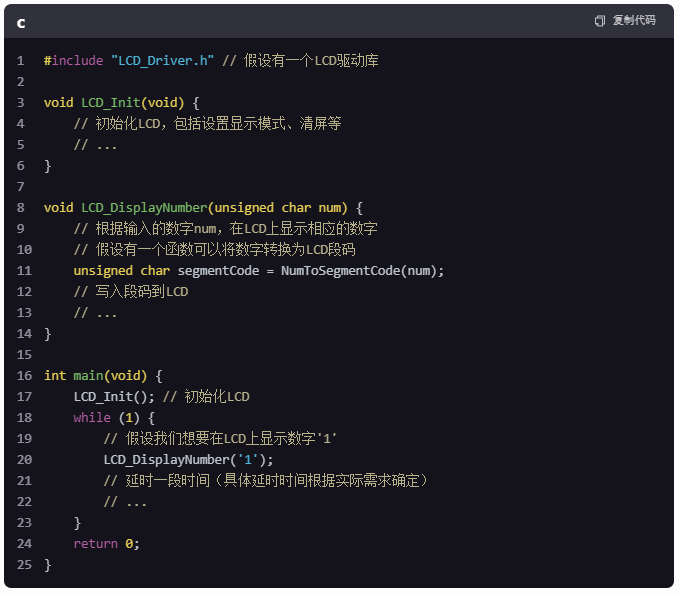Click LCD_DisplayNumber('1'); call on line 20
The image size is (680, 595).
tap(188, 460)
